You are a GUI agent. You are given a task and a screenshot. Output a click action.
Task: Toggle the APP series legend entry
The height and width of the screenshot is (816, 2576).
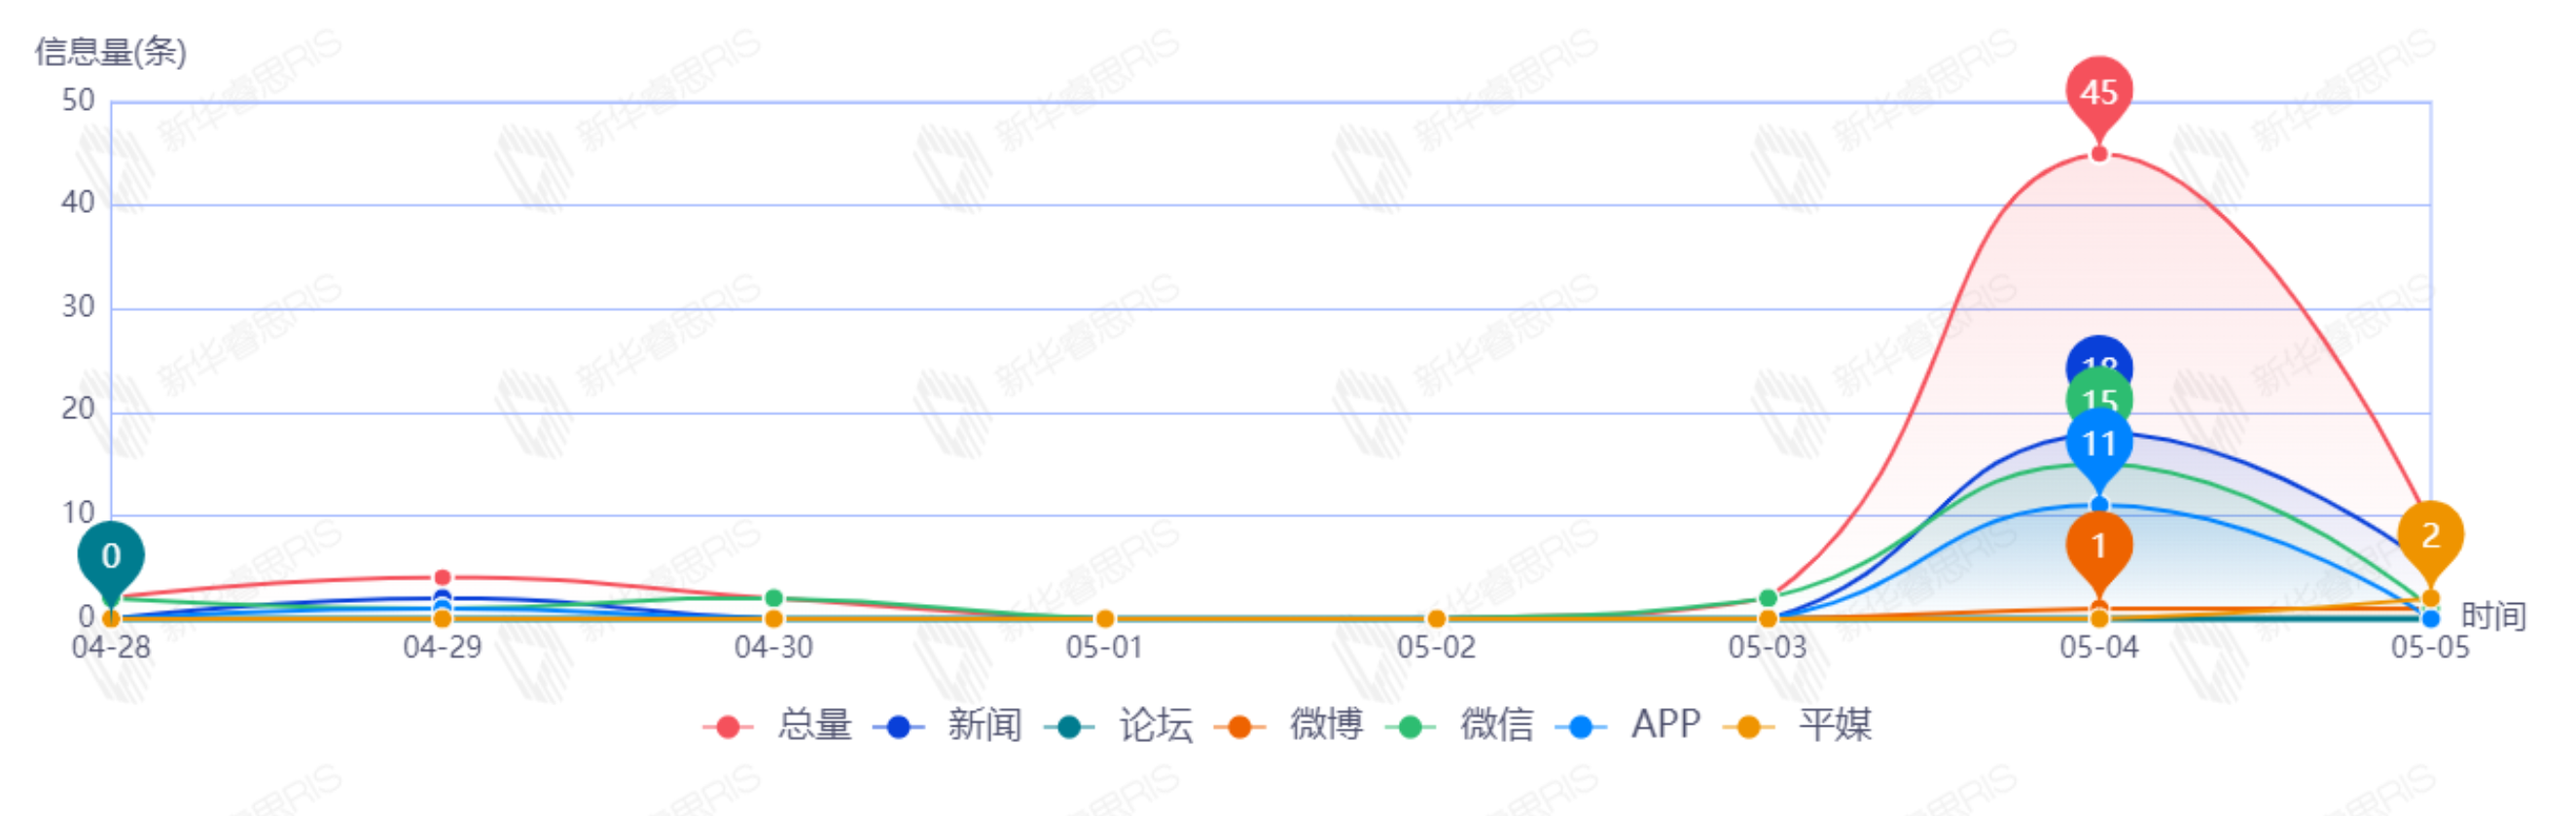pyautogui.click(x=1630, y=725)
